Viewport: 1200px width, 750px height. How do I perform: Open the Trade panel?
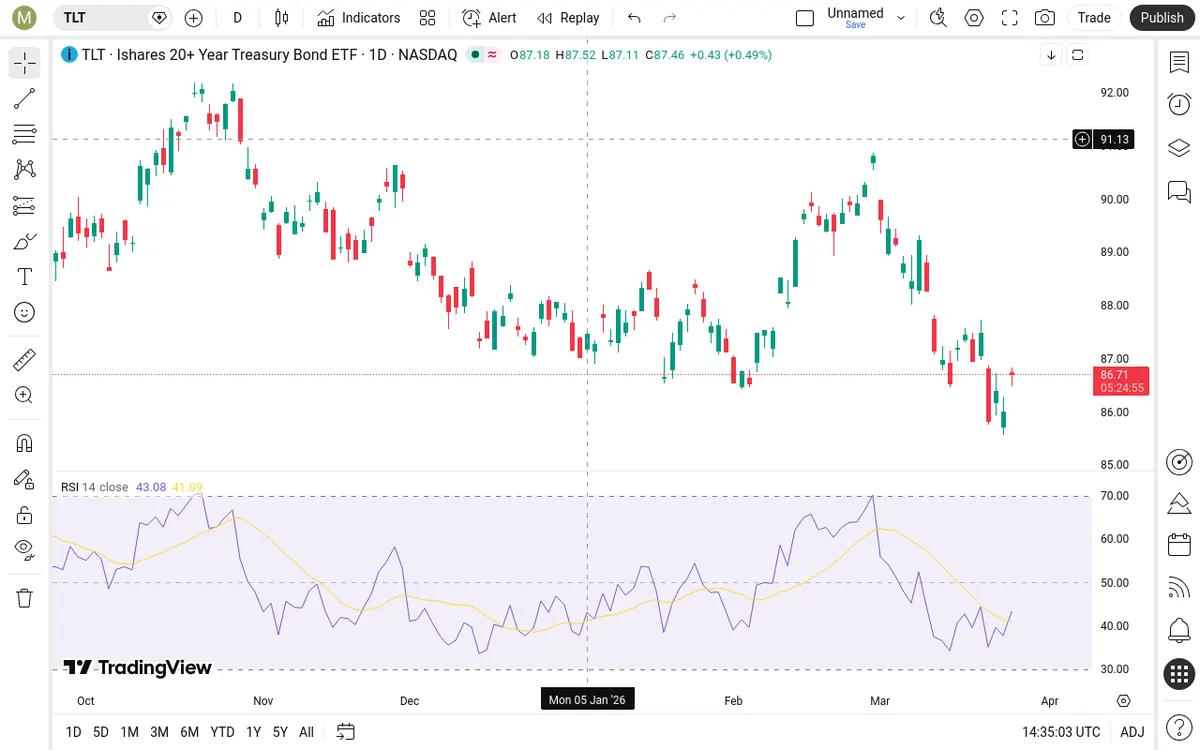(x=1094, y=17)
